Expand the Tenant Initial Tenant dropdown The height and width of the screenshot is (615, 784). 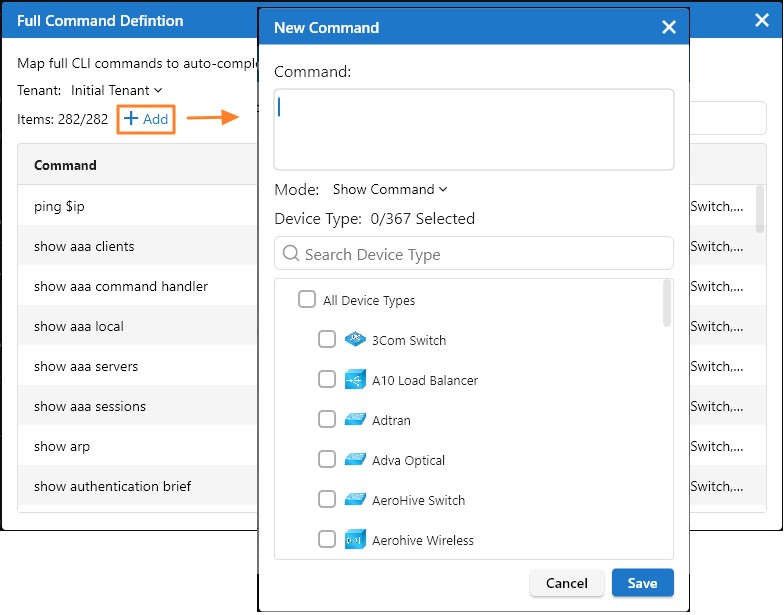(x=116, y=90)
